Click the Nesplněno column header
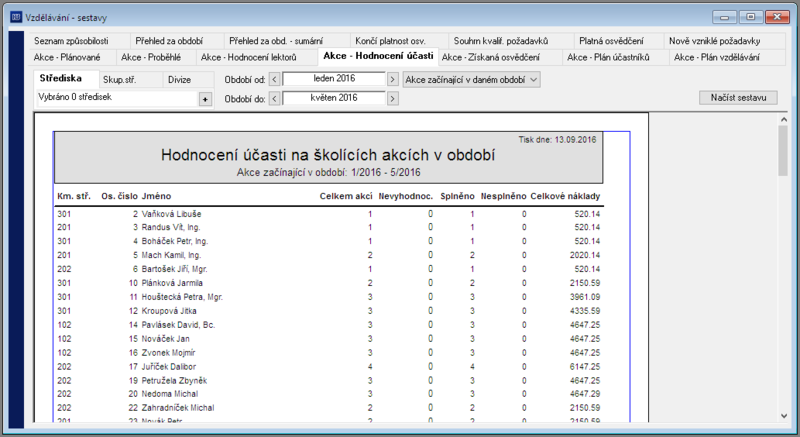The image size is (800, 437). (x=503, y=196)
